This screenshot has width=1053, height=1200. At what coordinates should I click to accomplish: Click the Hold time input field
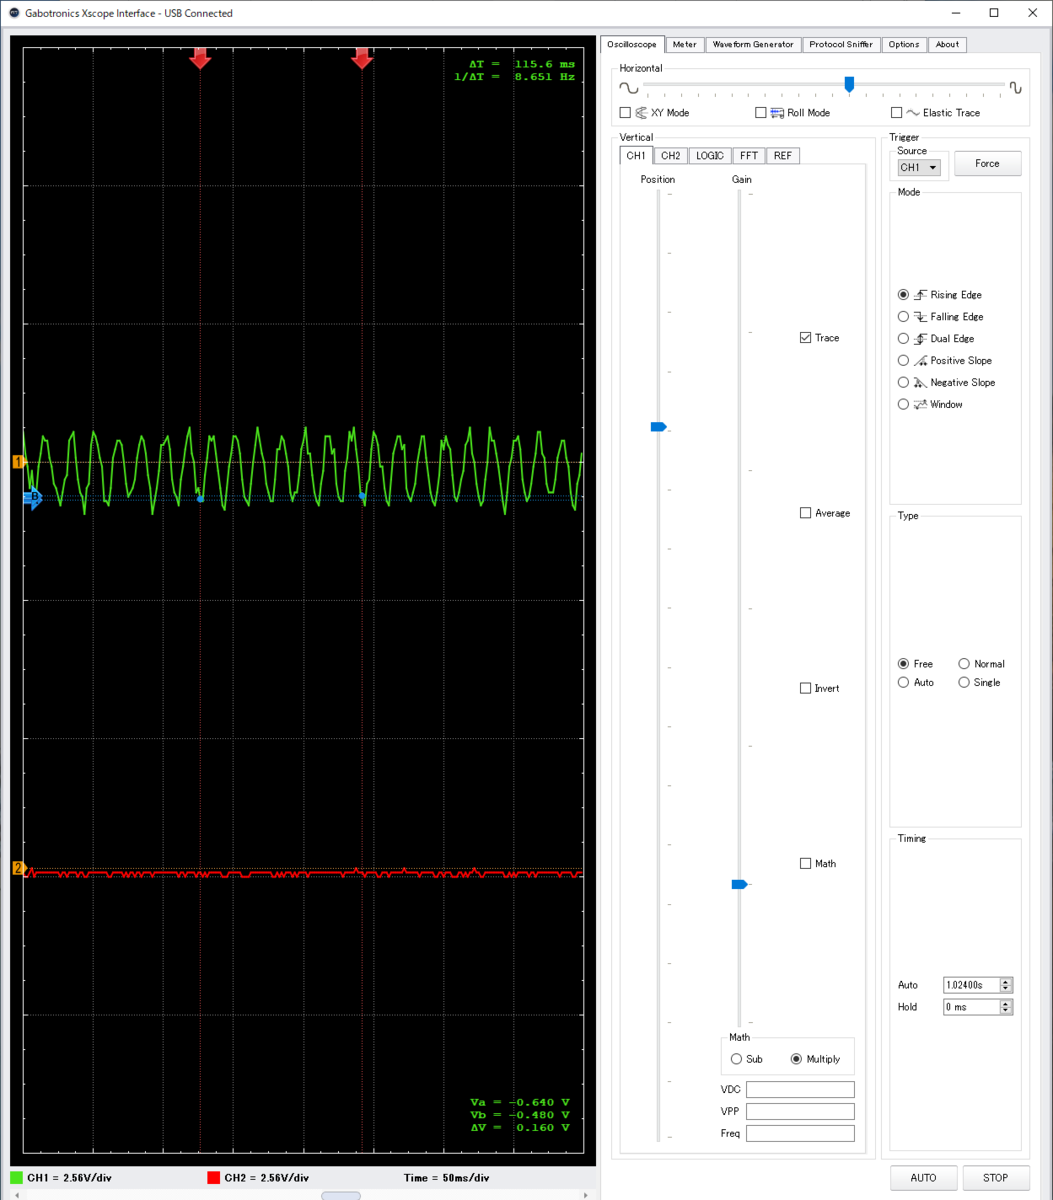pyautogui.click(x=970, y=1007)
